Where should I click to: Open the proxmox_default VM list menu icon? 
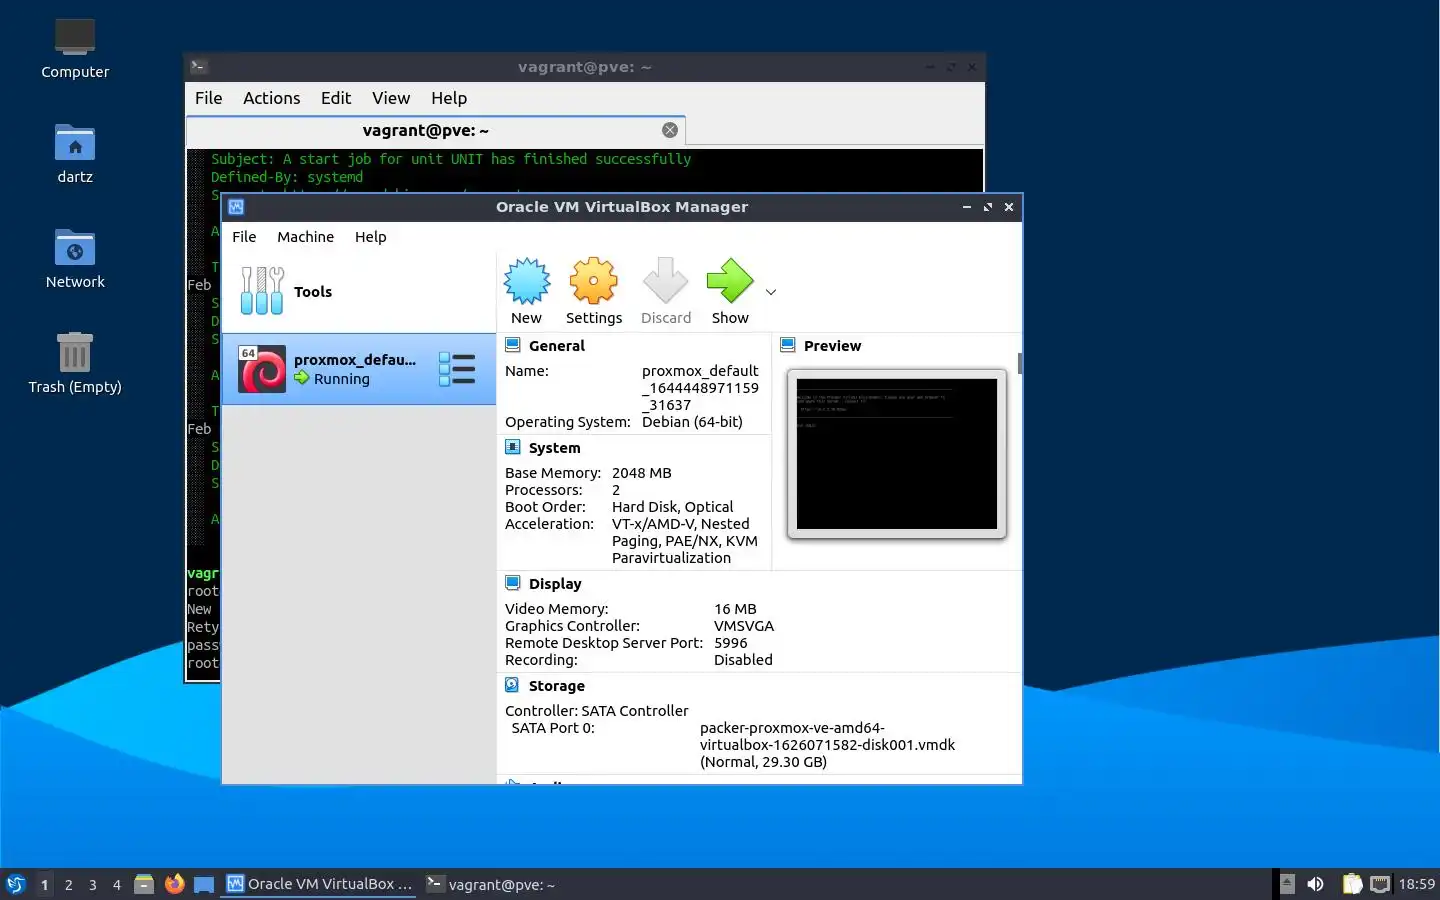click(x=457, y=369)
